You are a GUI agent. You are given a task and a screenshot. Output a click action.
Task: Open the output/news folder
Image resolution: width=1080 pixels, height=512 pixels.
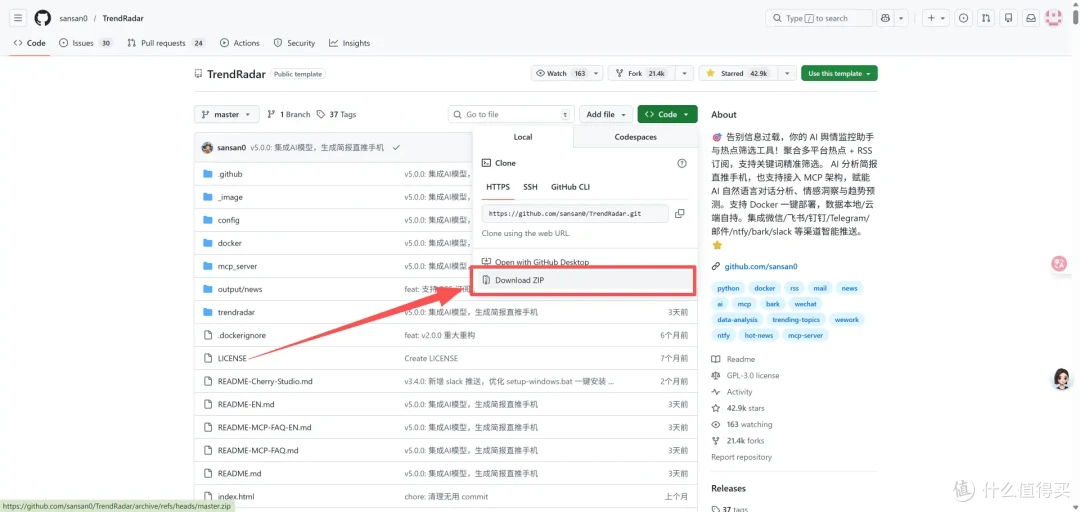coord(240,289)
